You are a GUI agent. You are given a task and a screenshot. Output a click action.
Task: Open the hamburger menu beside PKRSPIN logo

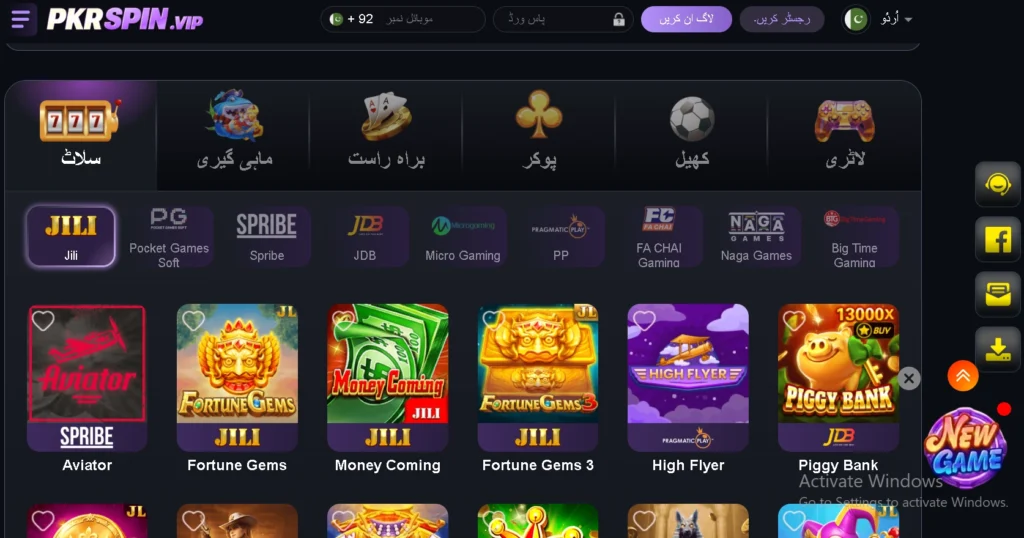(x=20, y=19)
